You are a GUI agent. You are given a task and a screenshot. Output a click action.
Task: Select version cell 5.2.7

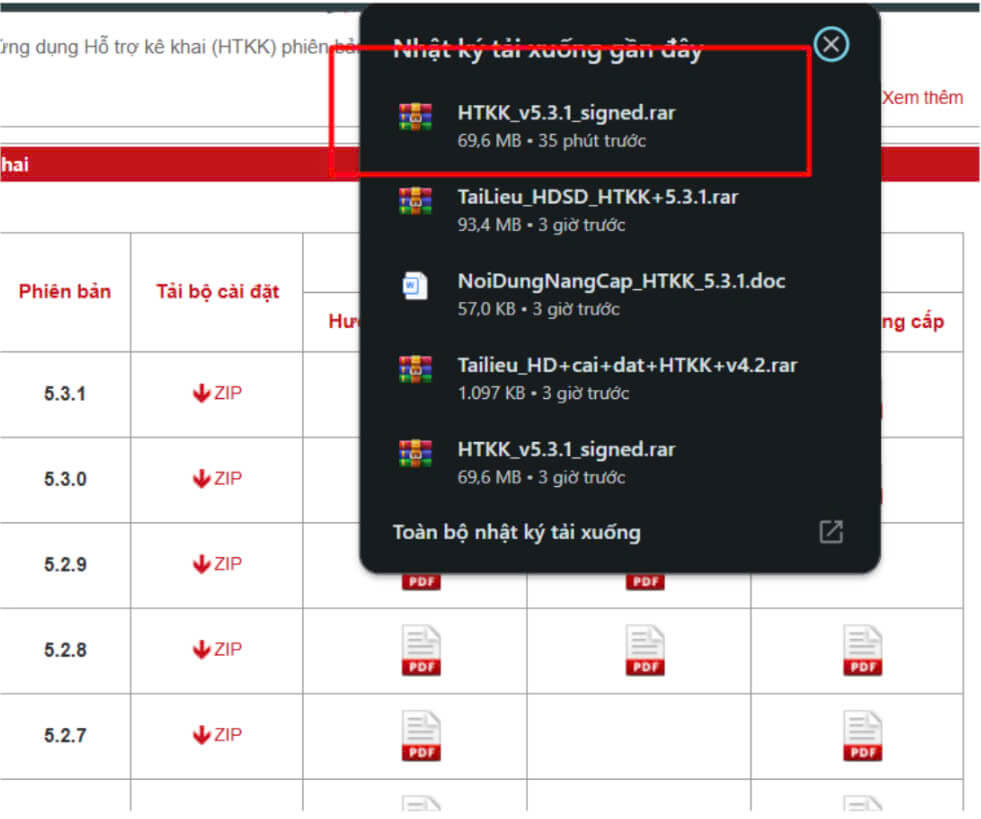pyautogui.click(x=65, y=735)
